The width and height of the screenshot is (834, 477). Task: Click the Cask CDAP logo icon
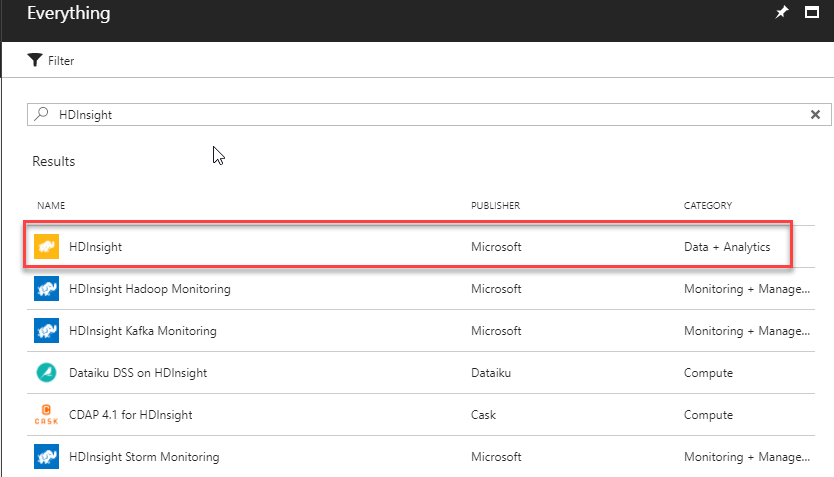click(46, 415)
